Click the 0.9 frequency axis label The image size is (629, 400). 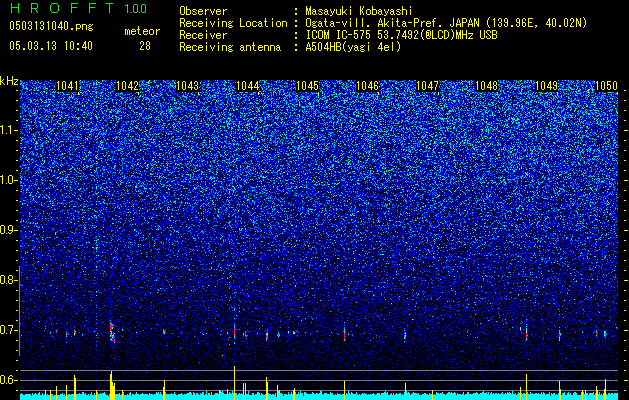(x=8, y=230)
